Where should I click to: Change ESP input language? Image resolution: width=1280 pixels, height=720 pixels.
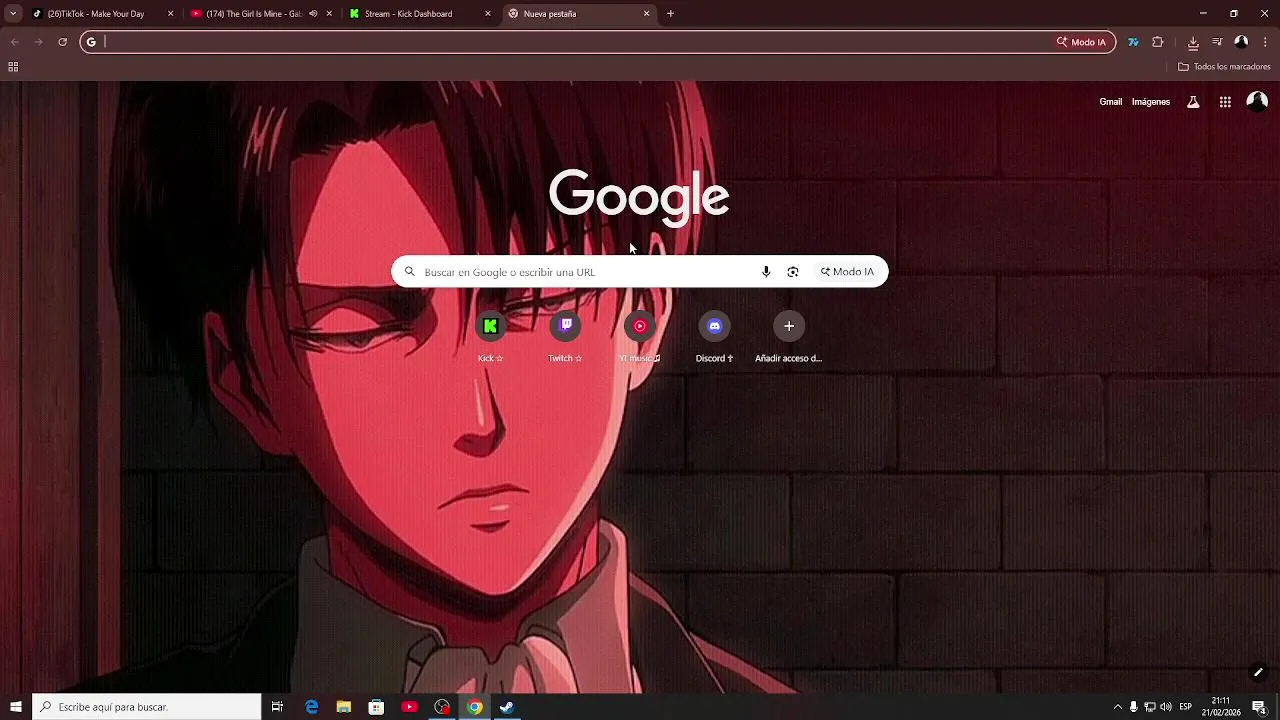1186,707
